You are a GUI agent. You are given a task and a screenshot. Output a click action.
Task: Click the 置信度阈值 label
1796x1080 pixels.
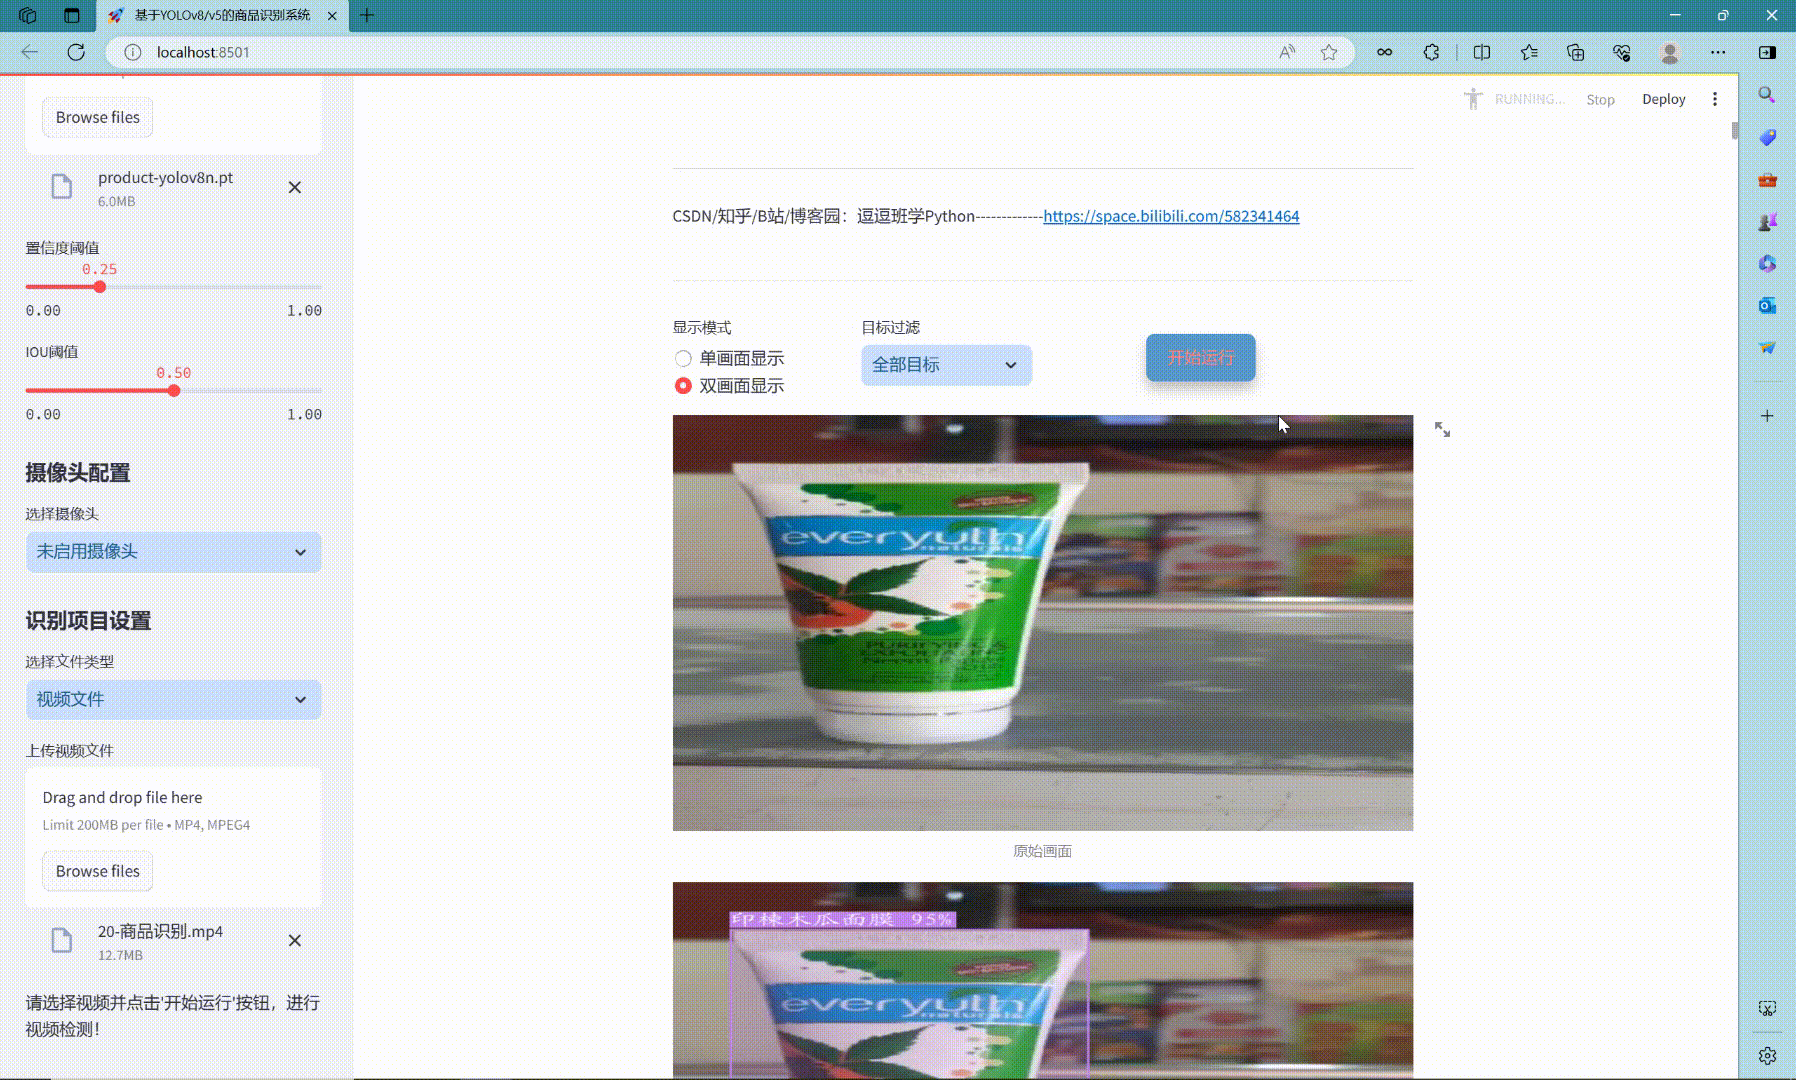click(x=62, y=248)
